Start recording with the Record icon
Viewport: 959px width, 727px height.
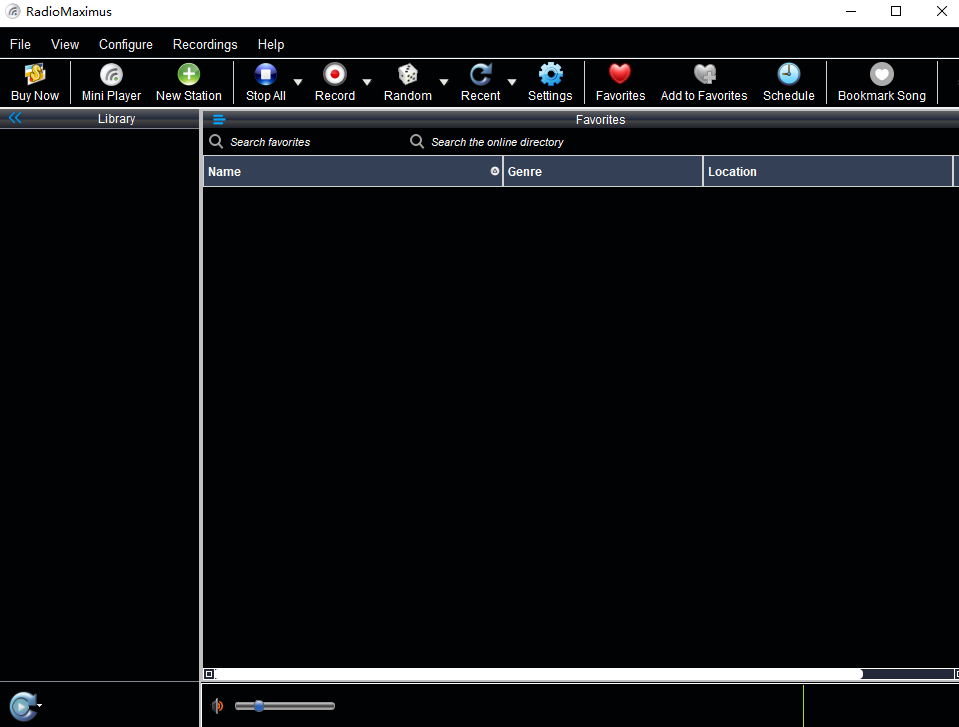(334, 81)
